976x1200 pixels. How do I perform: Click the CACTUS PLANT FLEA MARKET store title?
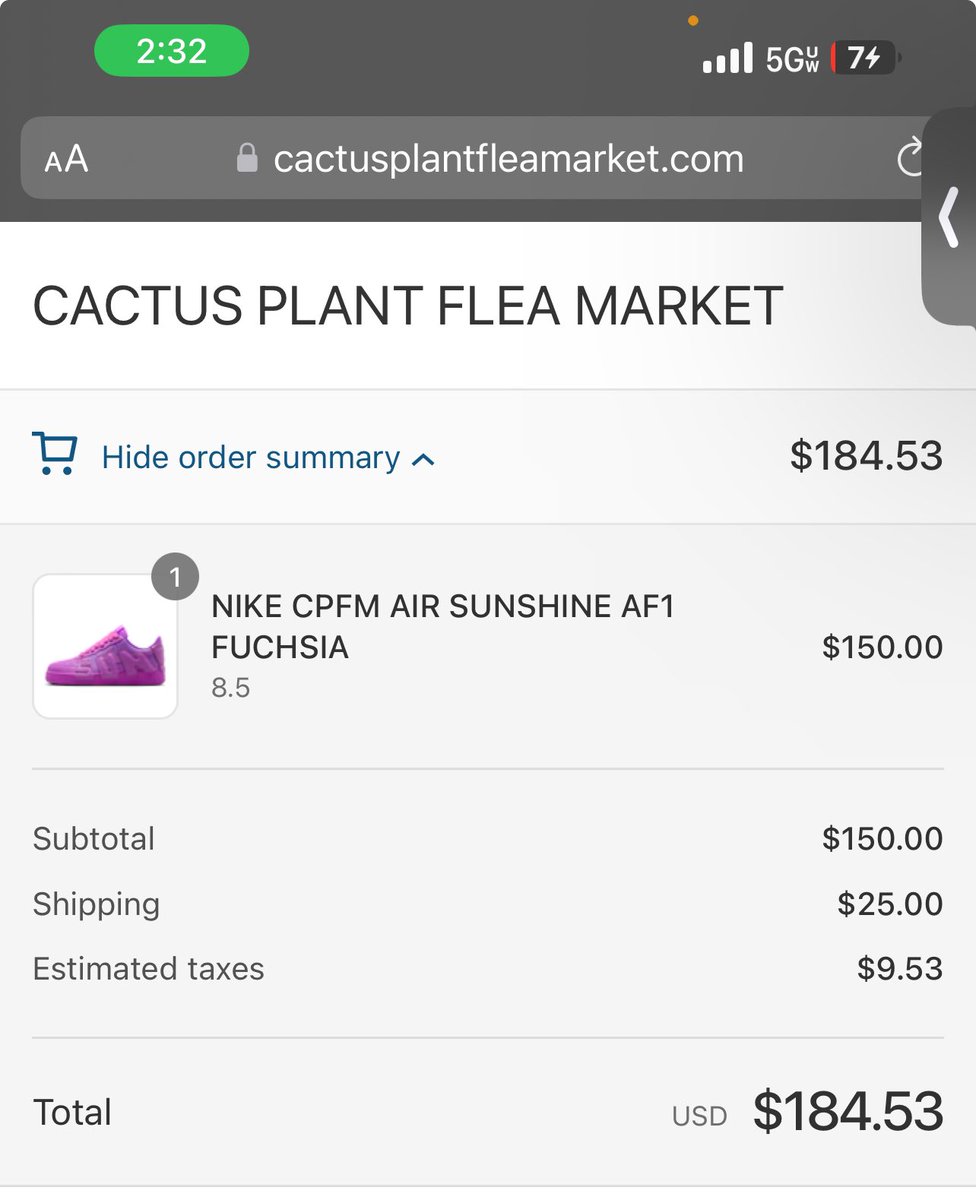pyautogui.click(x=407, y=306)
